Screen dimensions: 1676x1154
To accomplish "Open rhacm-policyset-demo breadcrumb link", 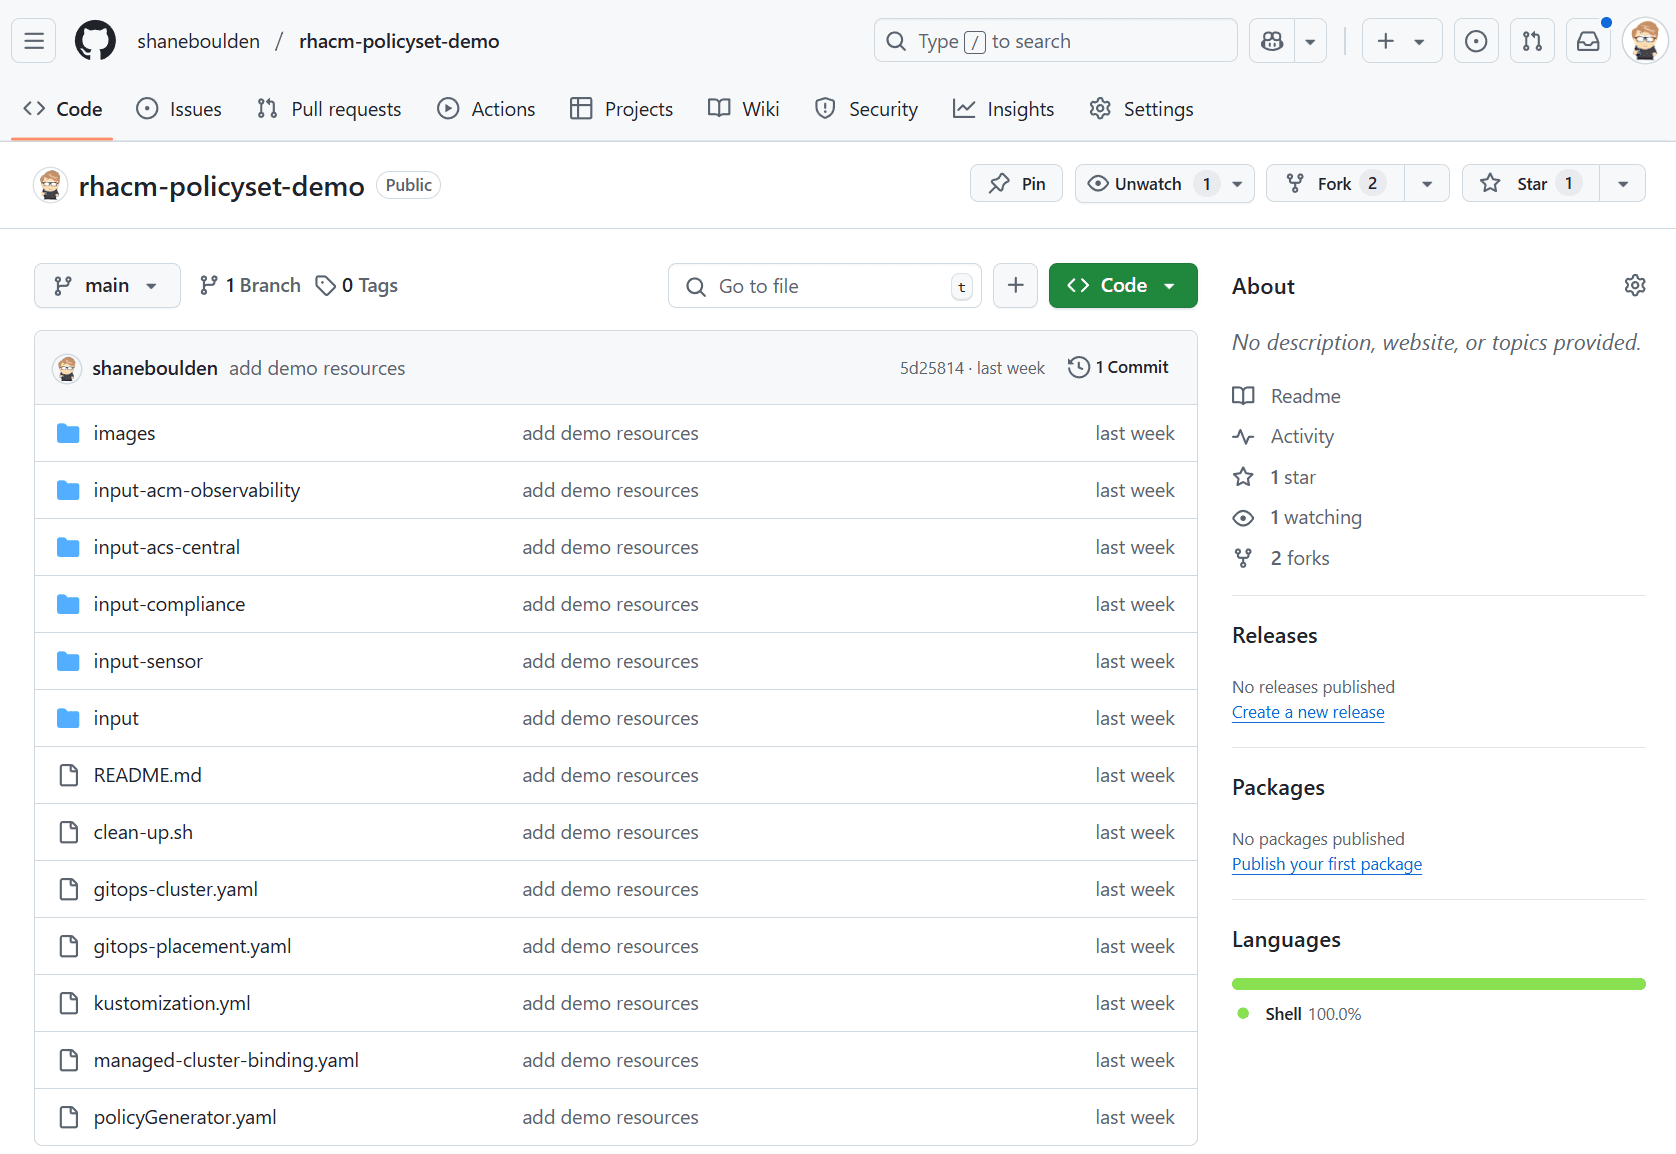I will pos(399,41).
